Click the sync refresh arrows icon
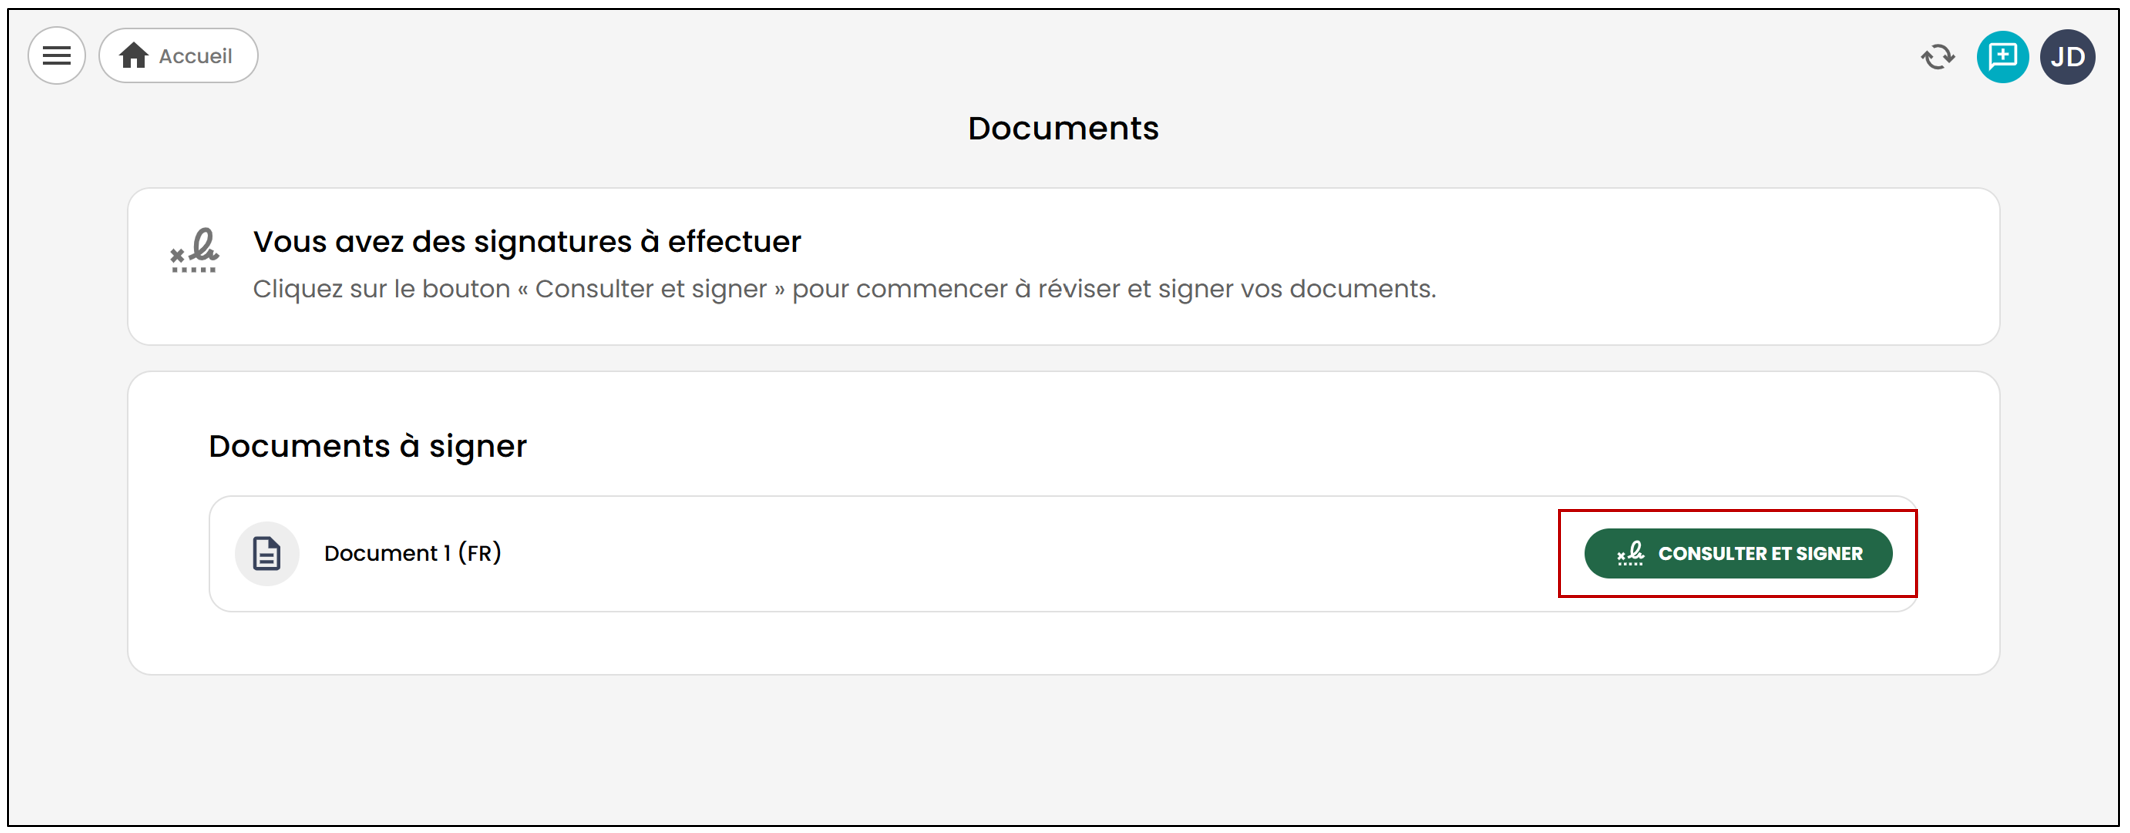Viewport: 2130px width, 833px height. [1938, 57]
